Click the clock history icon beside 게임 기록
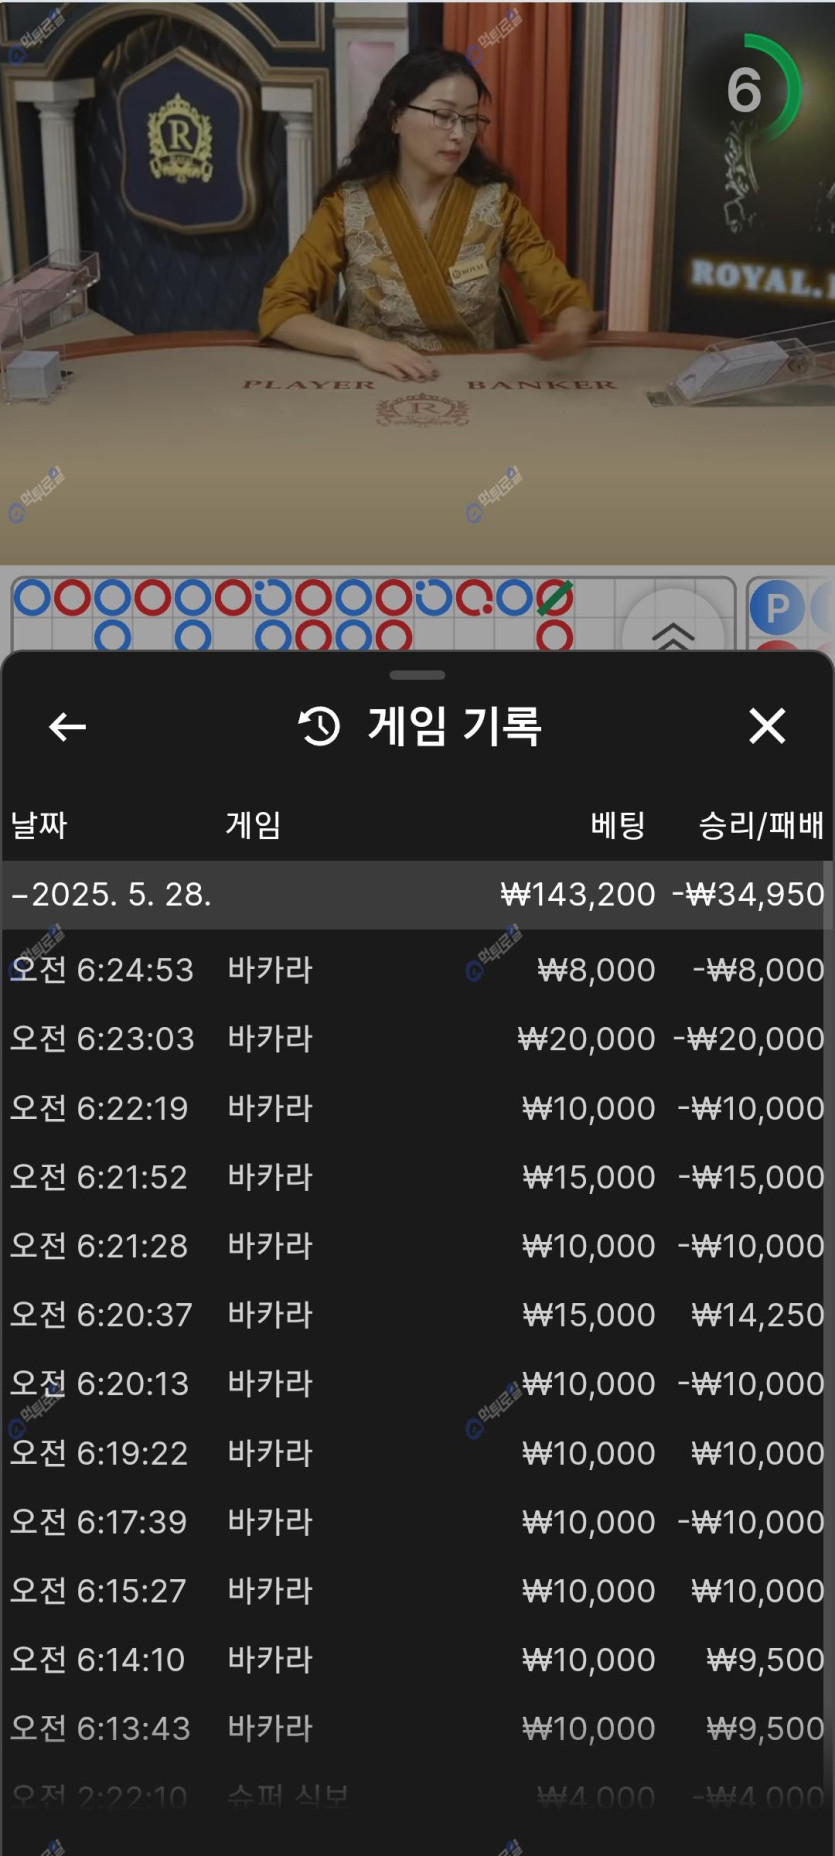Viewport: 835px width, 1856px height. tap(320, 726)
